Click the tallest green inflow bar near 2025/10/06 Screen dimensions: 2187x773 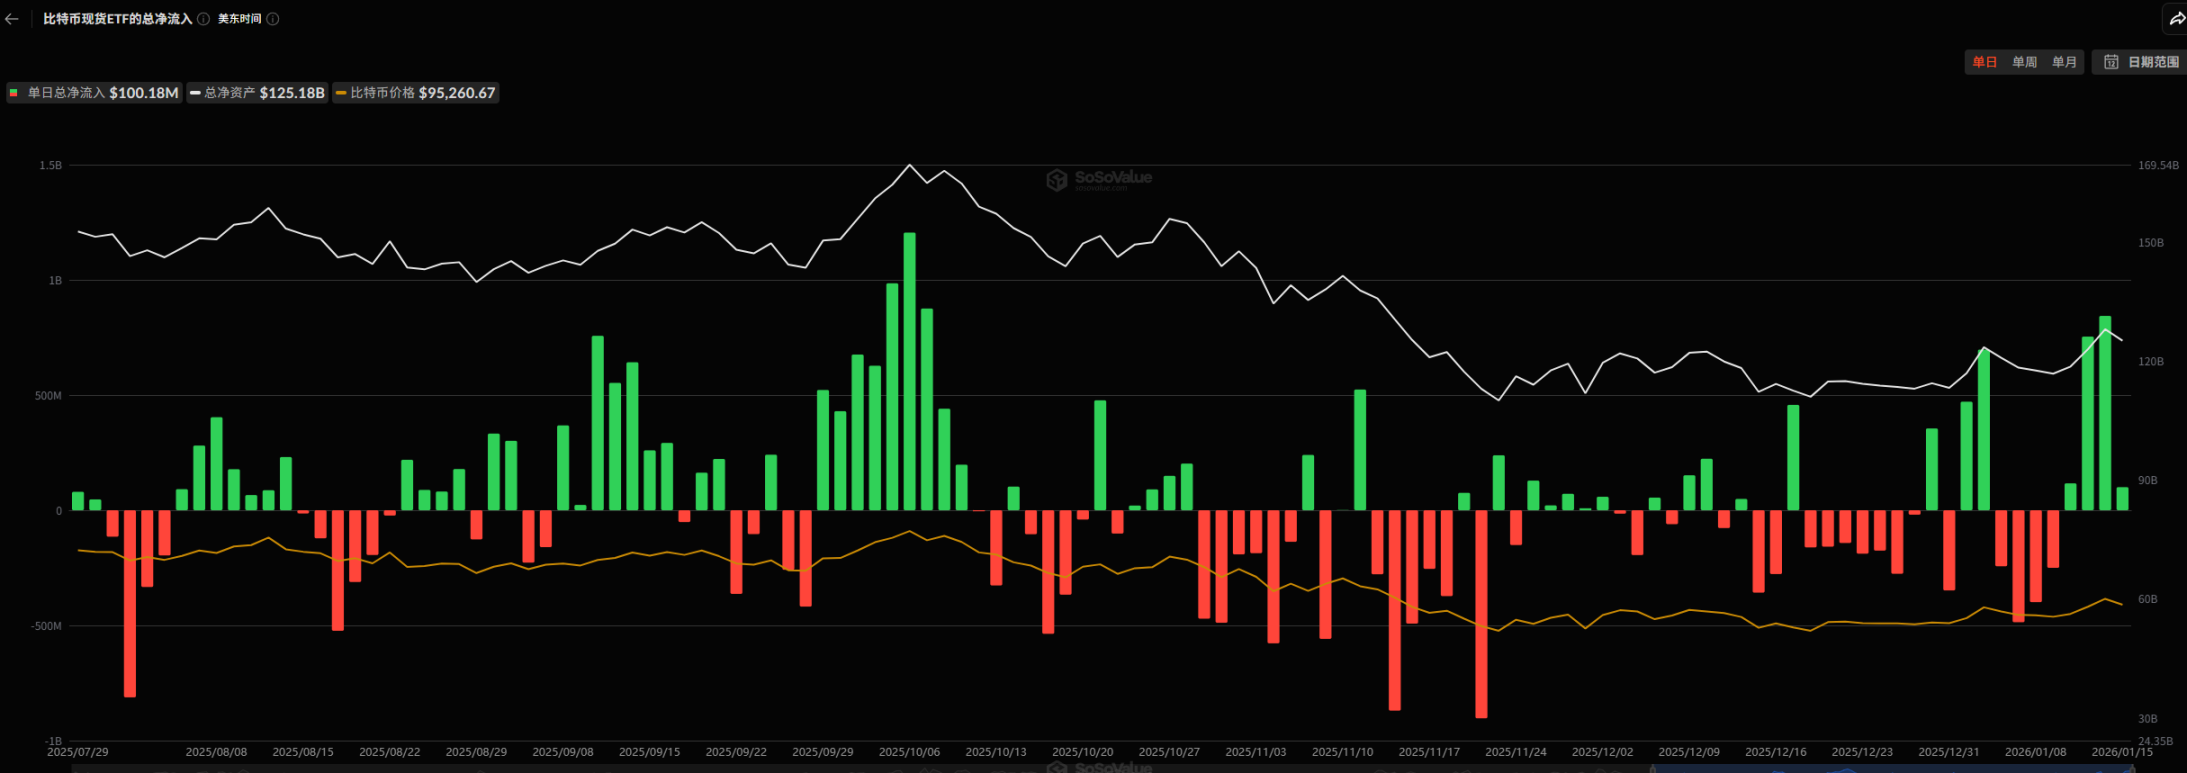coord(909,370)
